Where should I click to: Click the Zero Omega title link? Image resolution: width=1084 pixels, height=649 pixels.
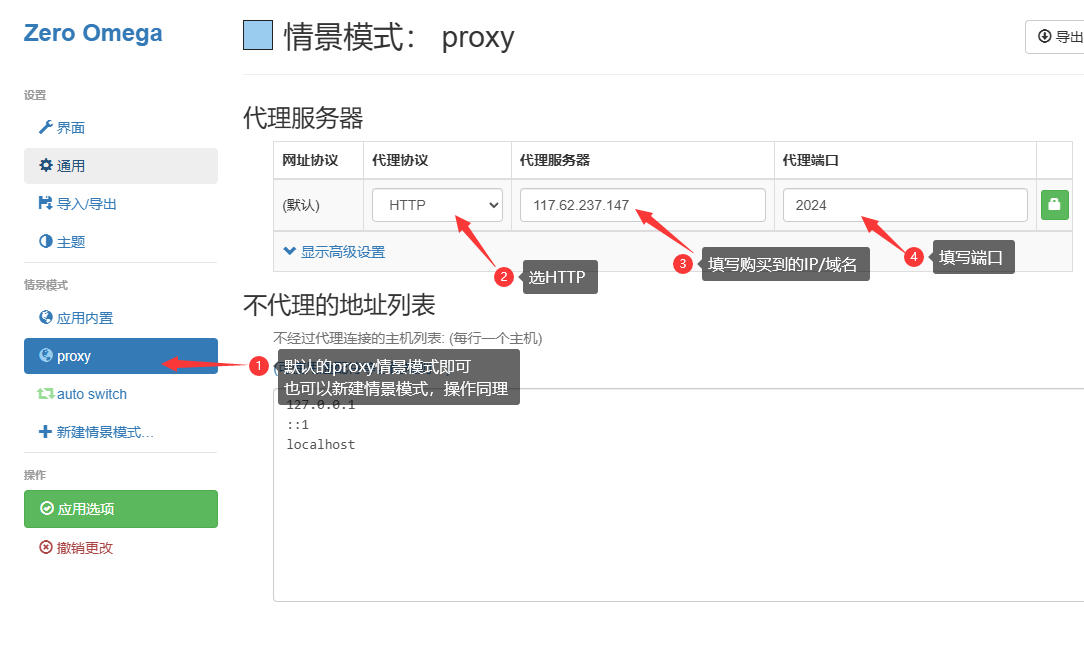click(x=92, y=33)
